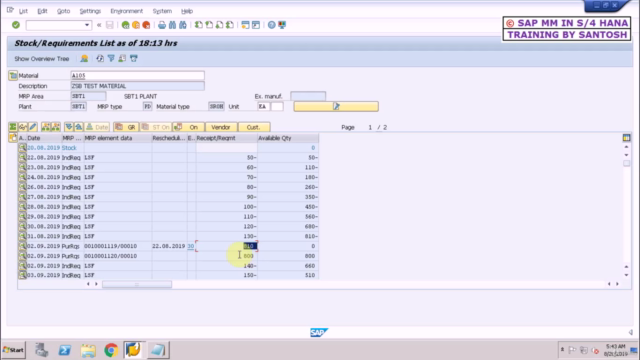Click the last icon in the Show Overview Tree toolbar
Viewport: 640px width, 360px height.
click(133, 59)
